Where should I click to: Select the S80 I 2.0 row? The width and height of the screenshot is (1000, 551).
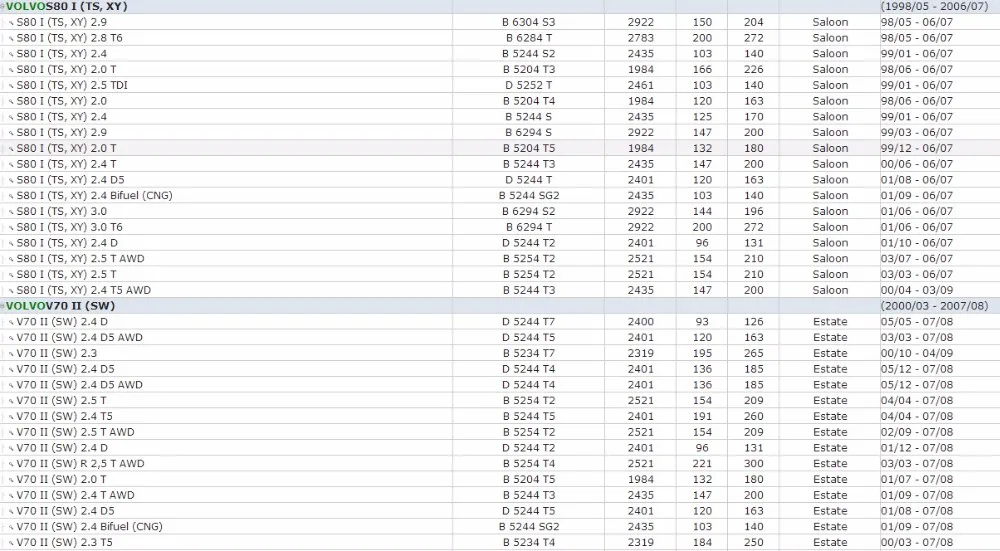point(500,101)
